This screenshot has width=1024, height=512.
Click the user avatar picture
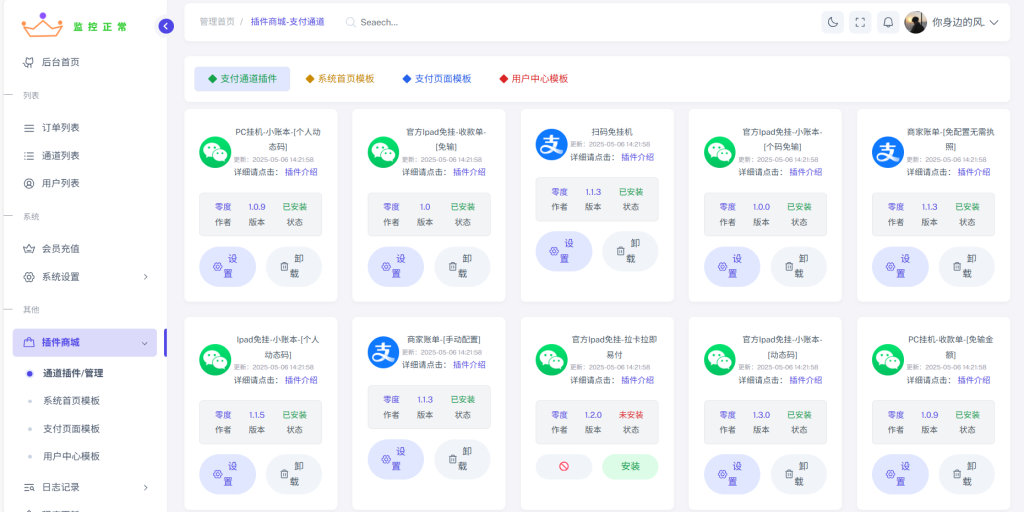point(916,22)
